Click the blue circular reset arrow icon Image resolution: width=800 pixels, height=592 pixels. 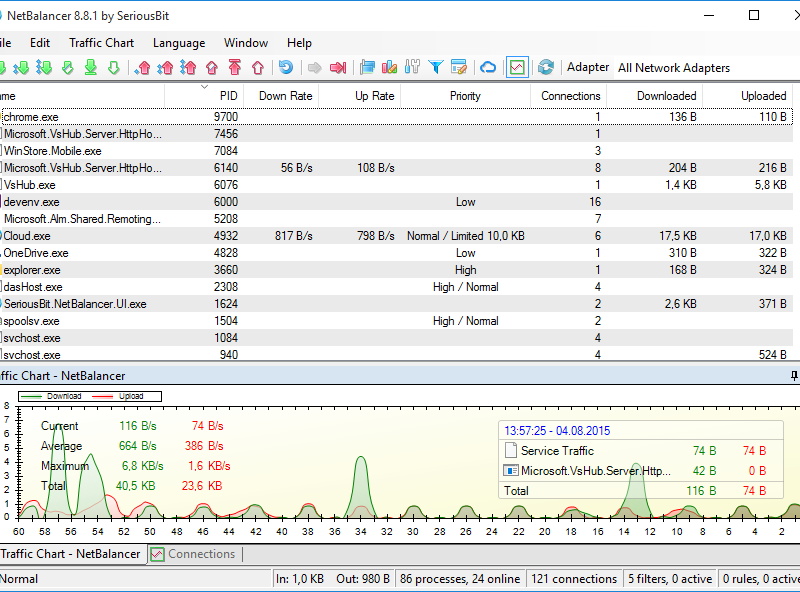286,67
